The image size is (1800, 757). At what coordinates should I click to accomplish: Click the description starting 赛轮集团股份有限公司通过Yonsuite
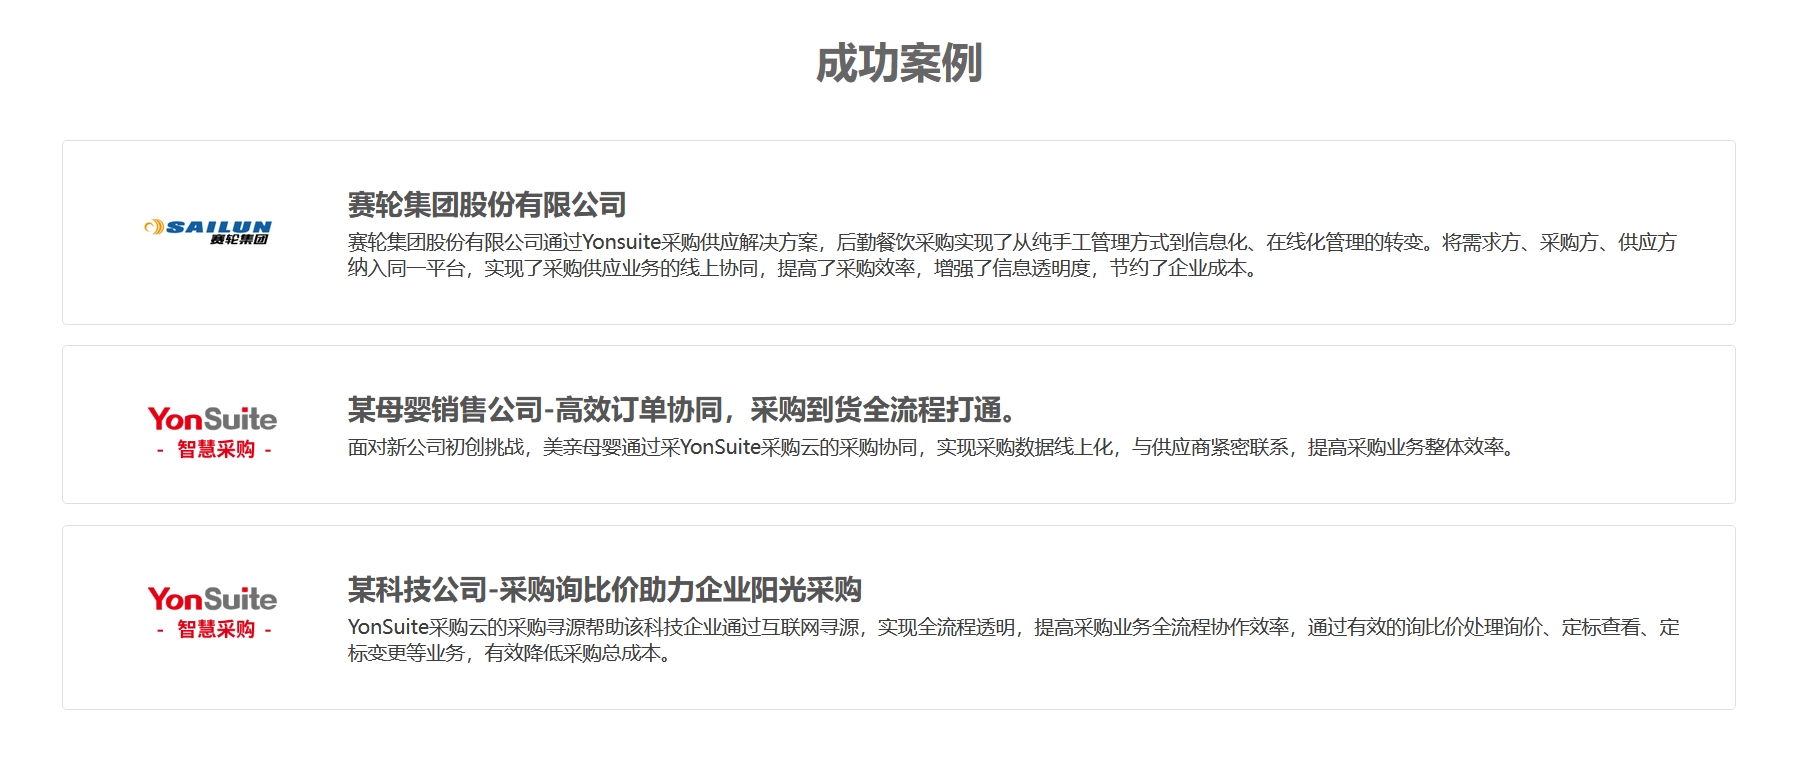click(x=1012, y=255)
